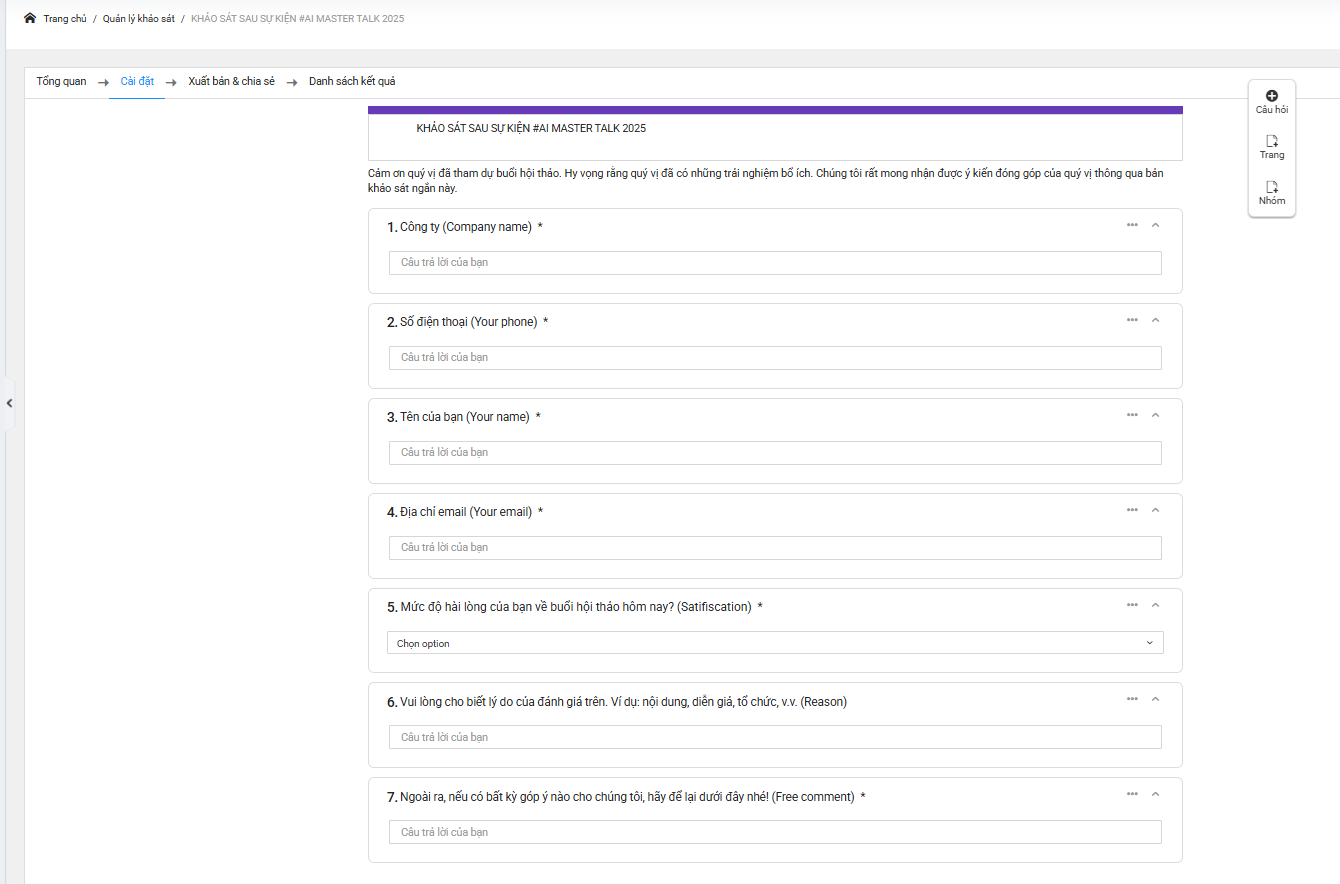
Task: Click the Your email answer input field
Action: point(774,547)
